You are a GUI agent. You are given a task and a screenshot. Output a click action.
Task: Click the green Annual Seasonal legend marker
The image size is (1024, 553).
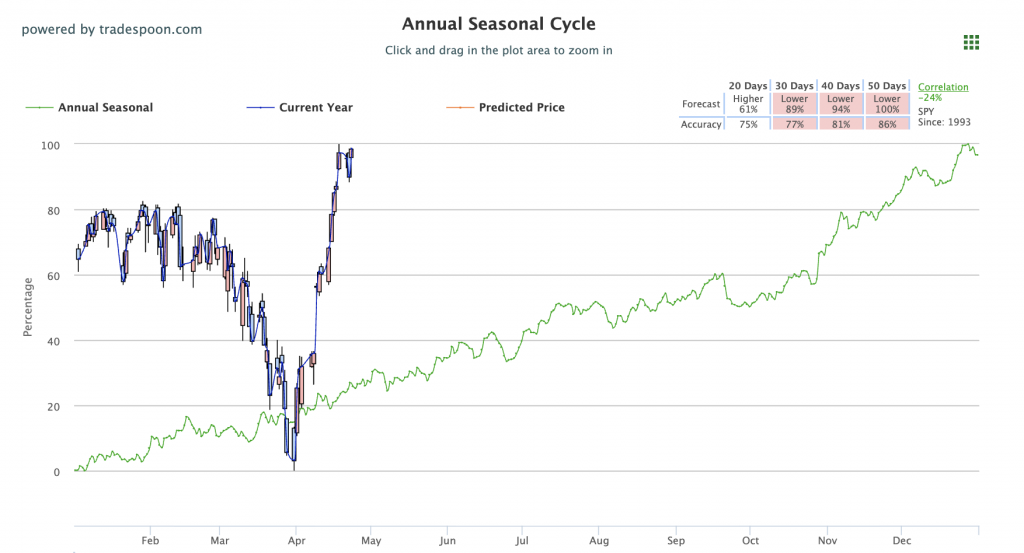coord(38,107)
